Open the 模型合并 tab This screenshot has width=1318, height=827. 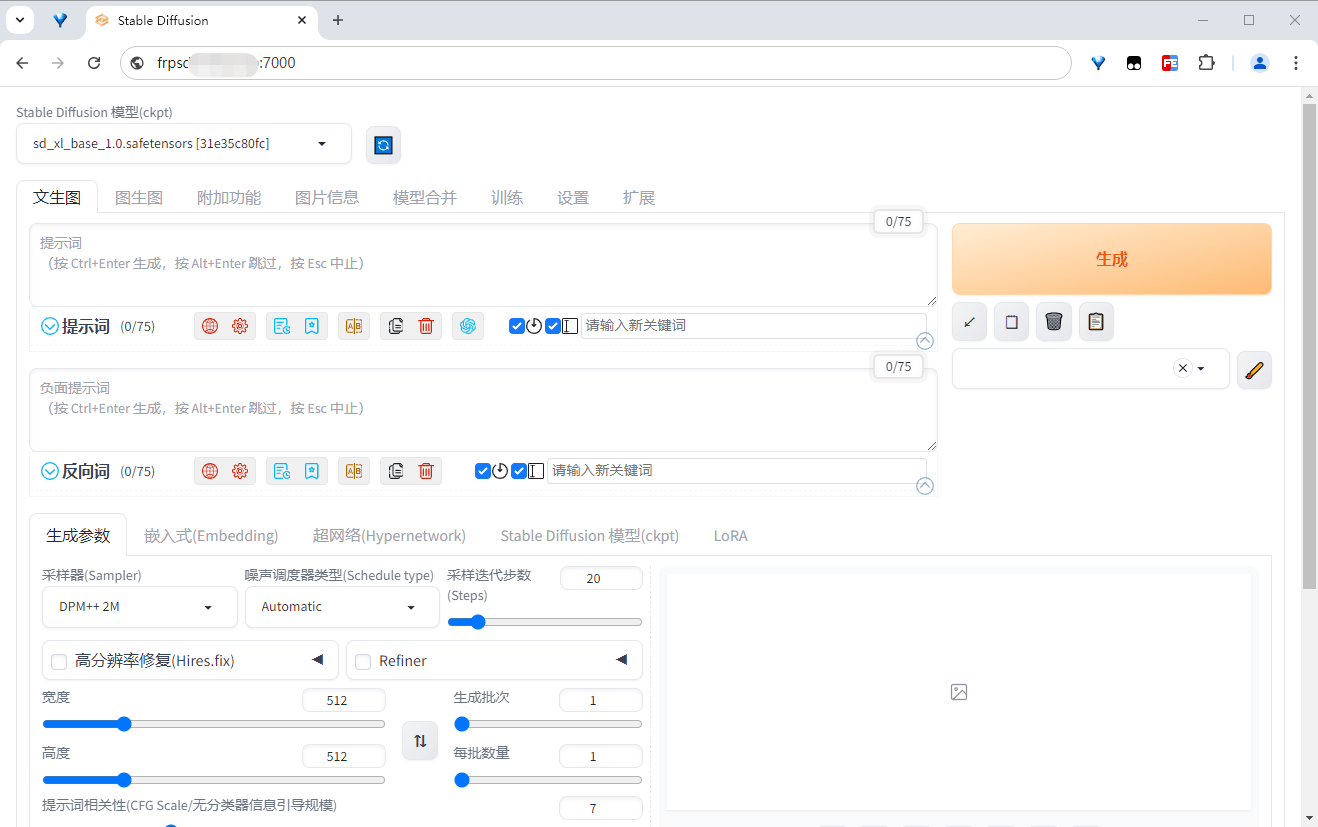tap(425, 198)
